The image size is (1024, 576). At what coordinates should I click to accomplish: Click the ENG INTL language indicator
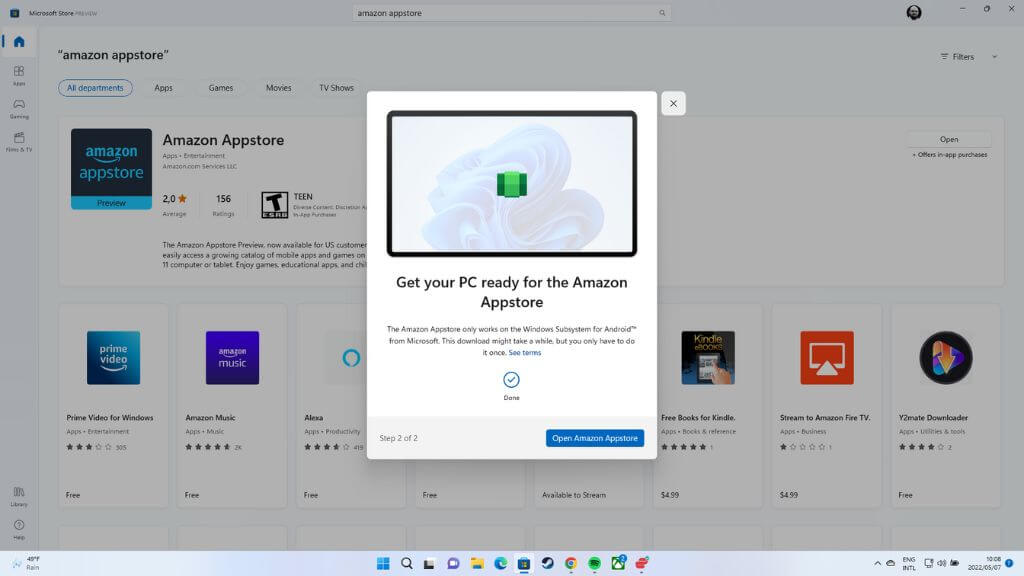tap(908, 563)
